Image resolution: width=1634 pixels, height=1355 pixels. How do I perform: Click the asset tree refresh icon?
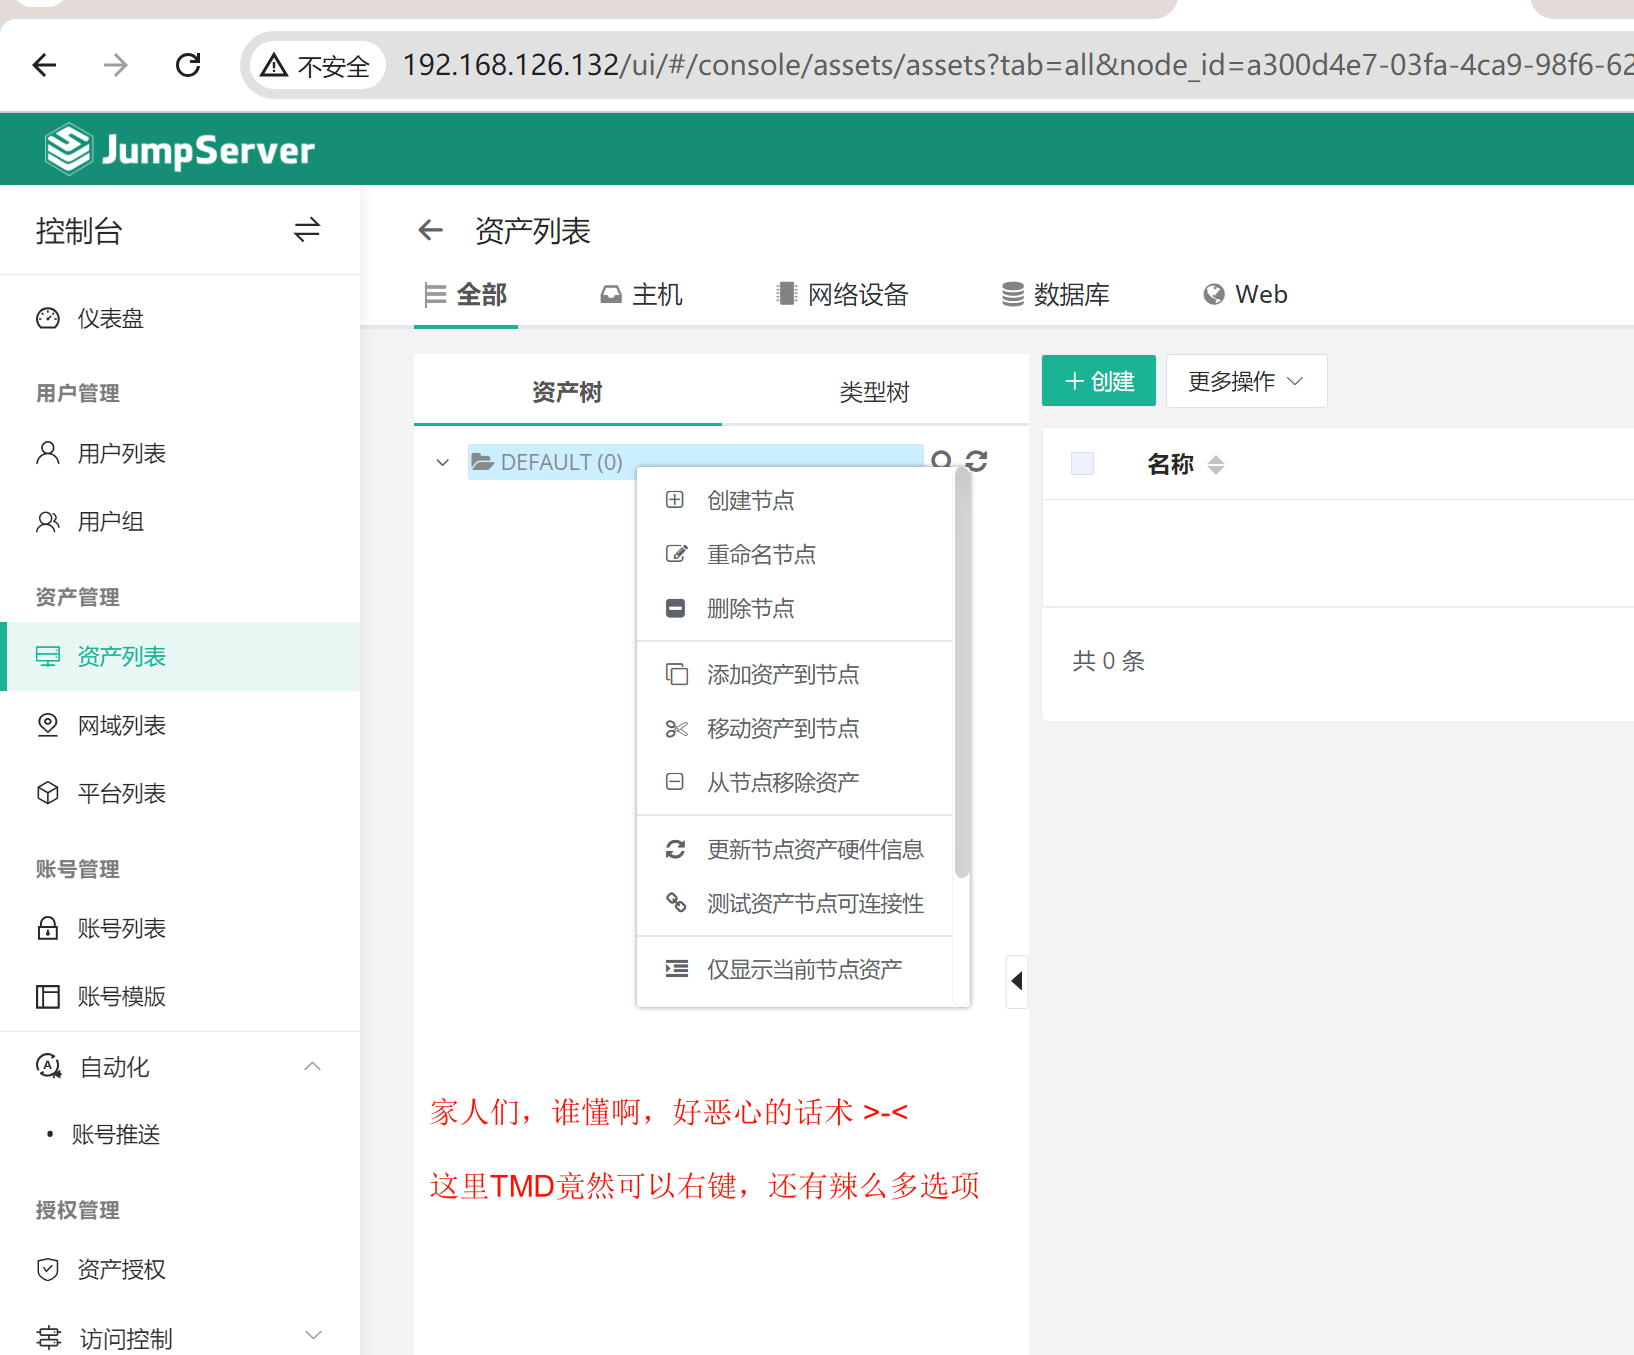(x=977, y=461)
